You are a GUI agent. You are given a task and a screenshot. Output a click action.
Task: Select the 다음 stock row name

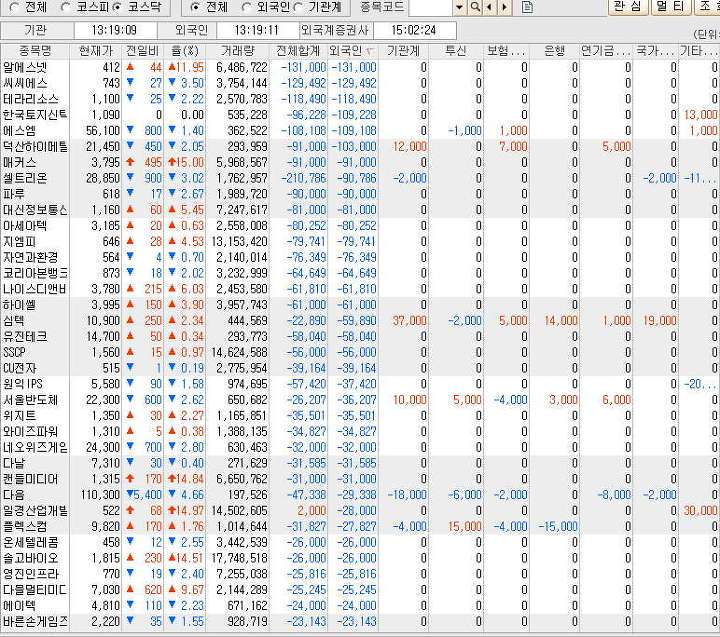tap(14, 495)
